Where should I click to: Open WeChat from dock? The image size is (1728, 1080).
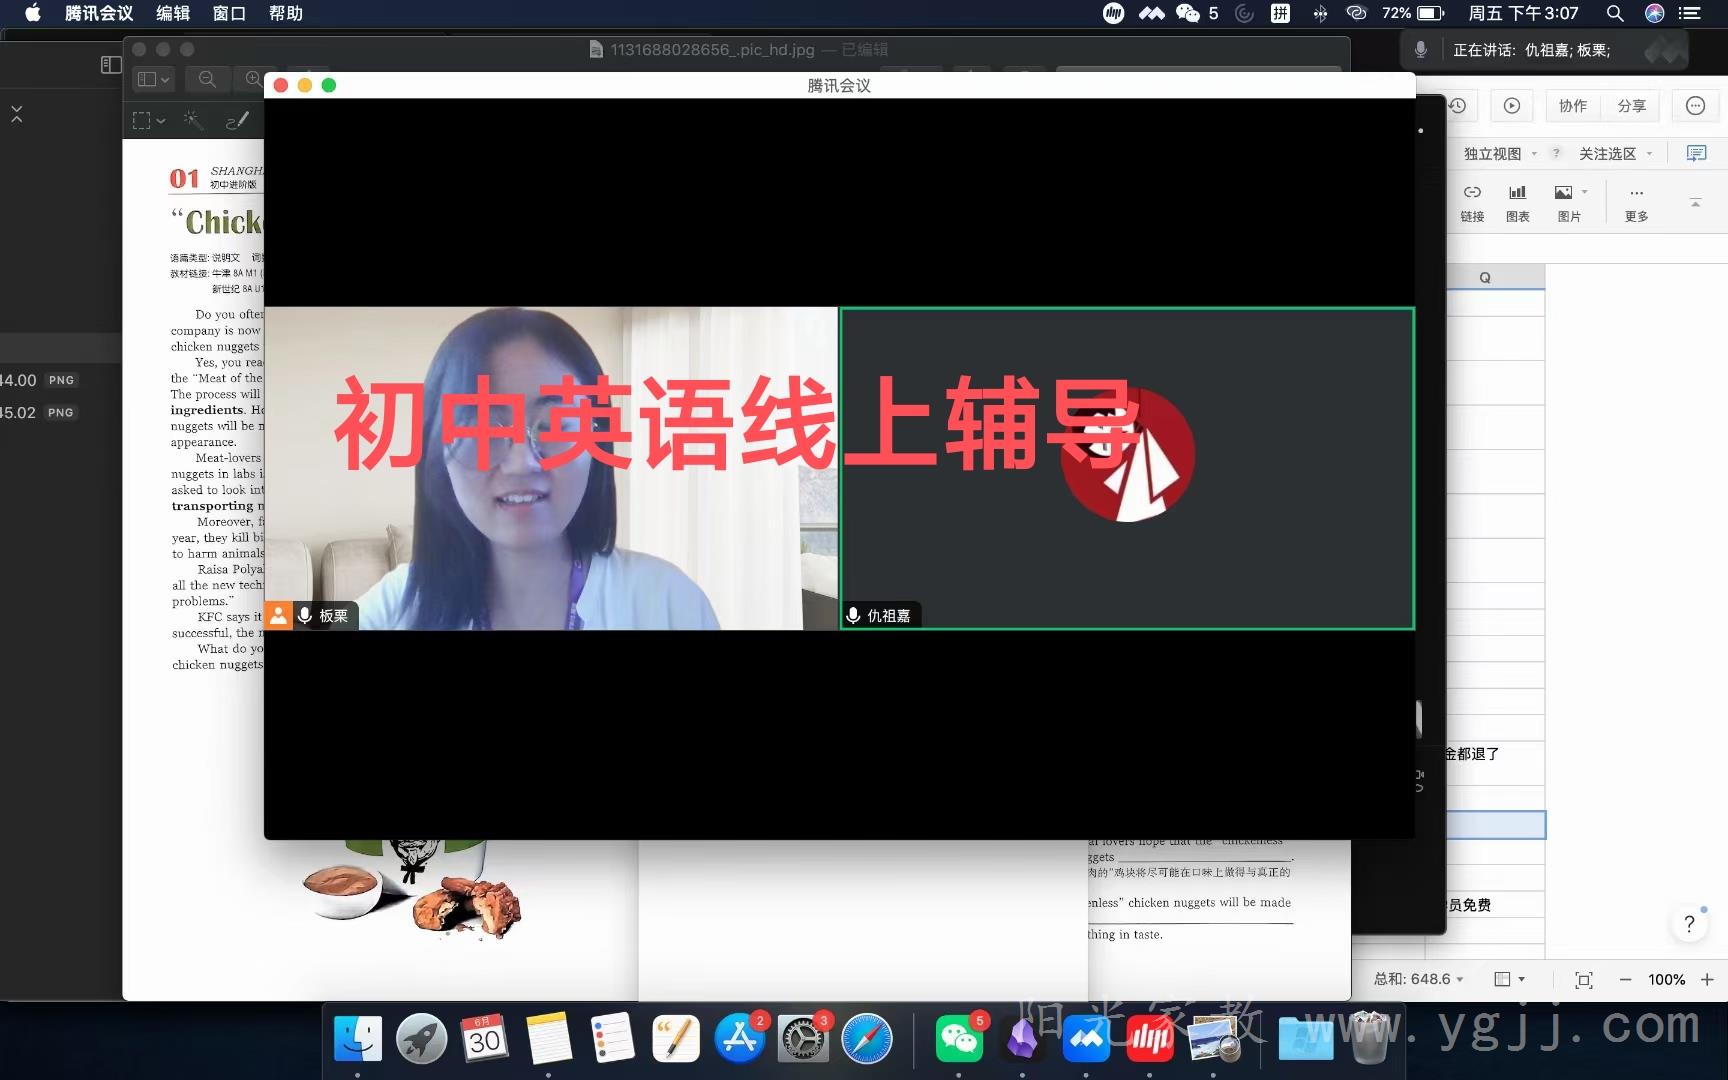pyautogui.click(x=959, y=1040)
